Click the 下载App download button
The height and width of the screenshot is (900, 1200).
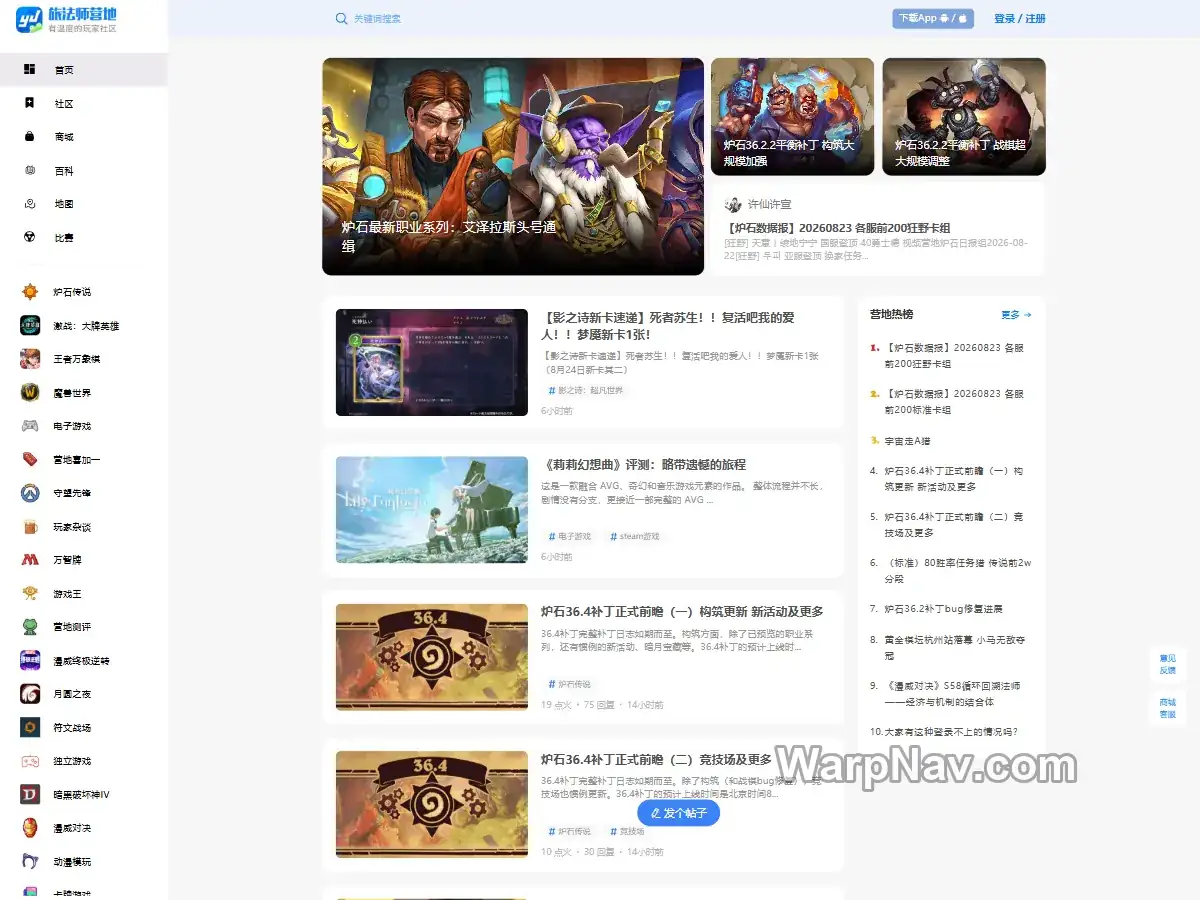pyautogui.click(x=933, y=18)
